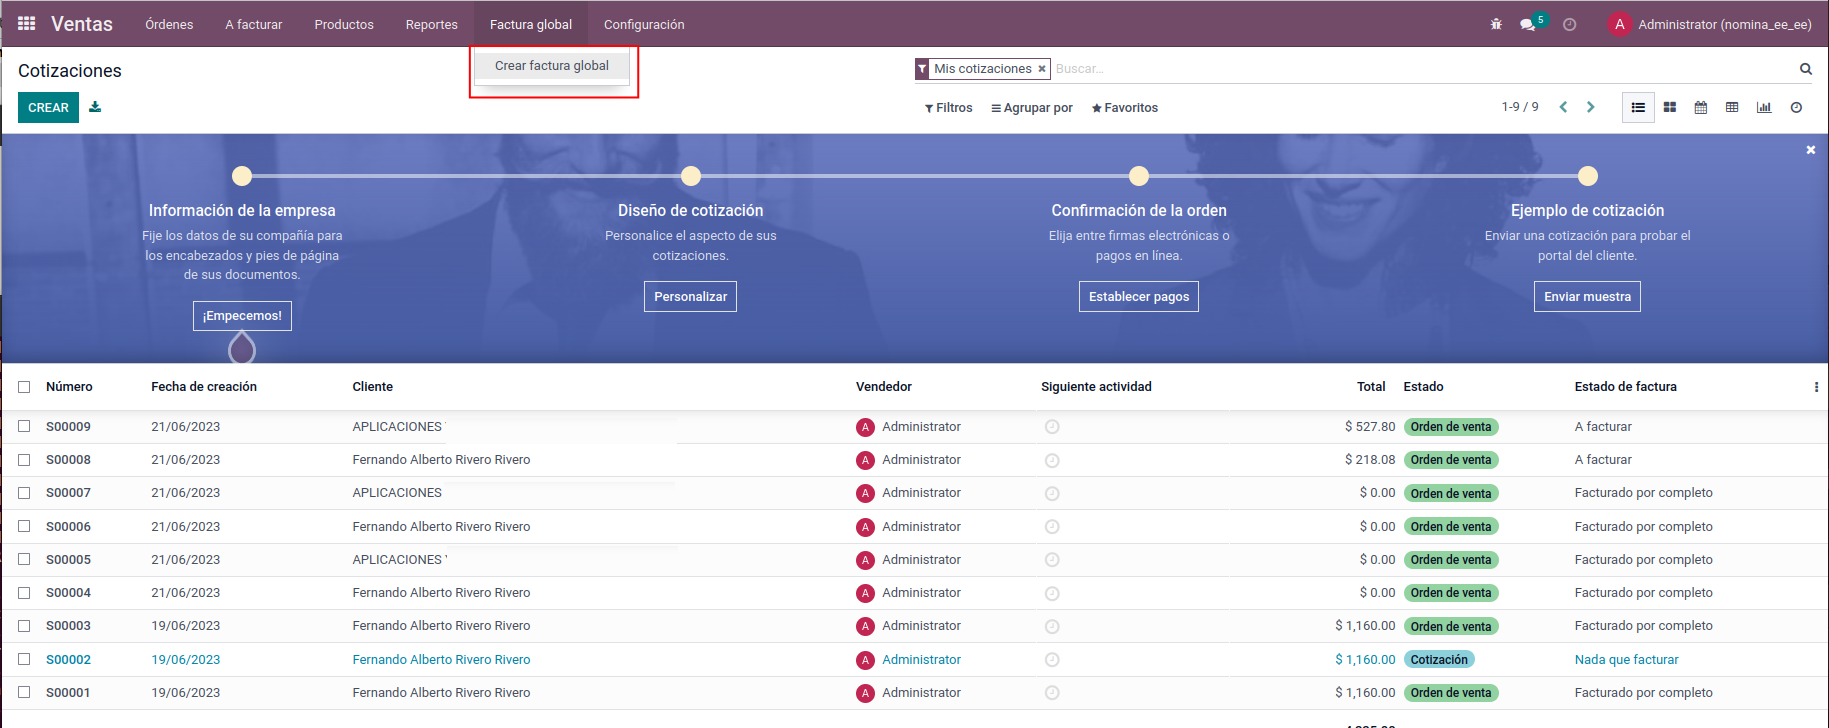This screenshot has height=728, width=1829.
Task: Open the Reportes menu
Action: pyautogui.click(x=431, y=24)
